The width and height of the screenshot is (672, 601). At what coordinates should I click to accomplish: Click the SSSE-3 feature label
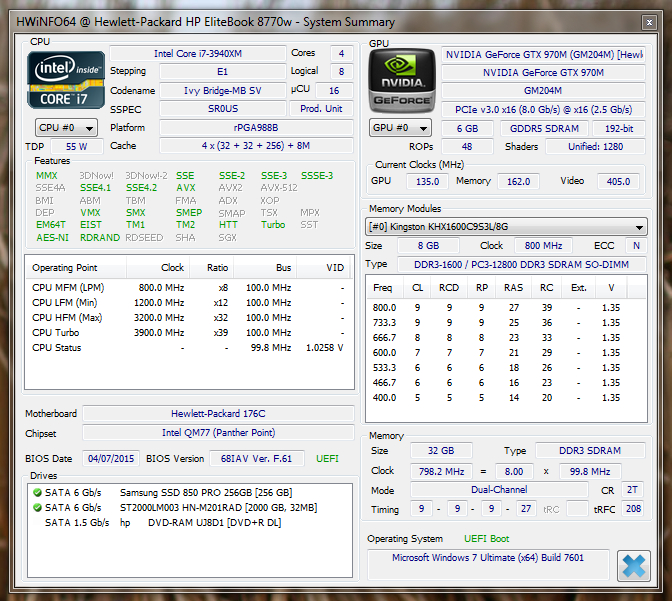(317, 176)
